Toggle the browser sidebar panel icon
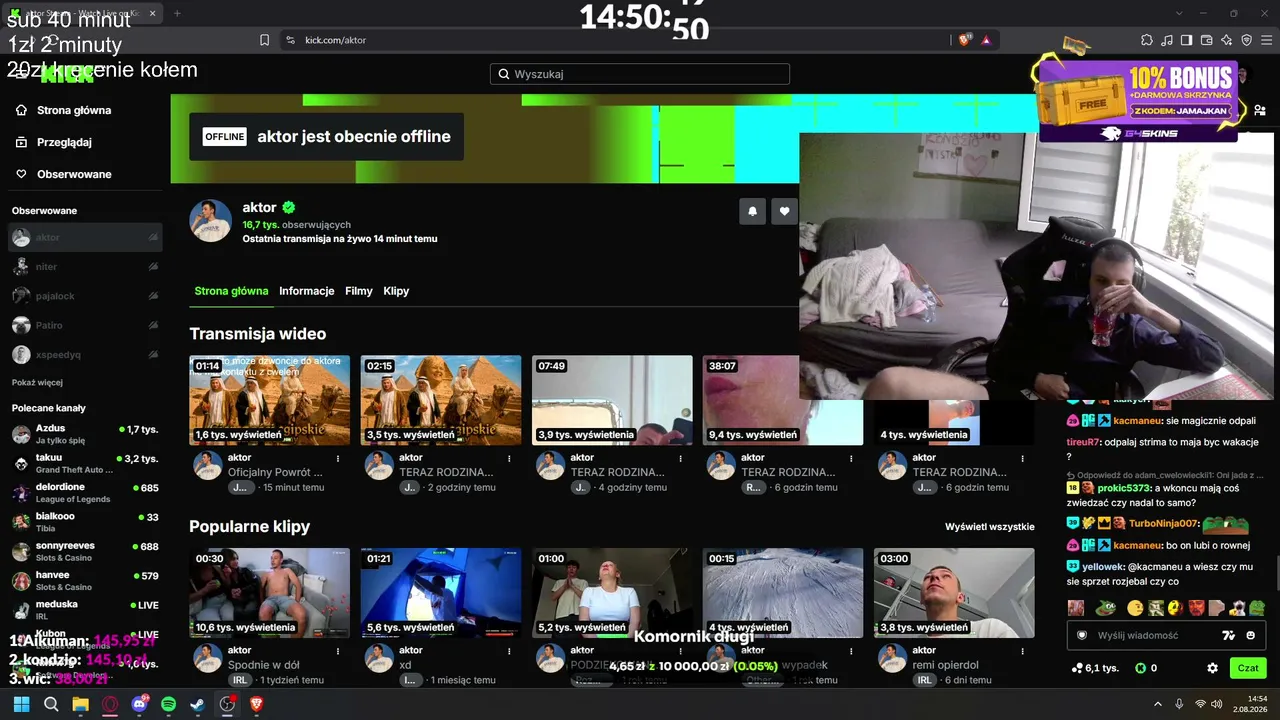 (1187, 40)
